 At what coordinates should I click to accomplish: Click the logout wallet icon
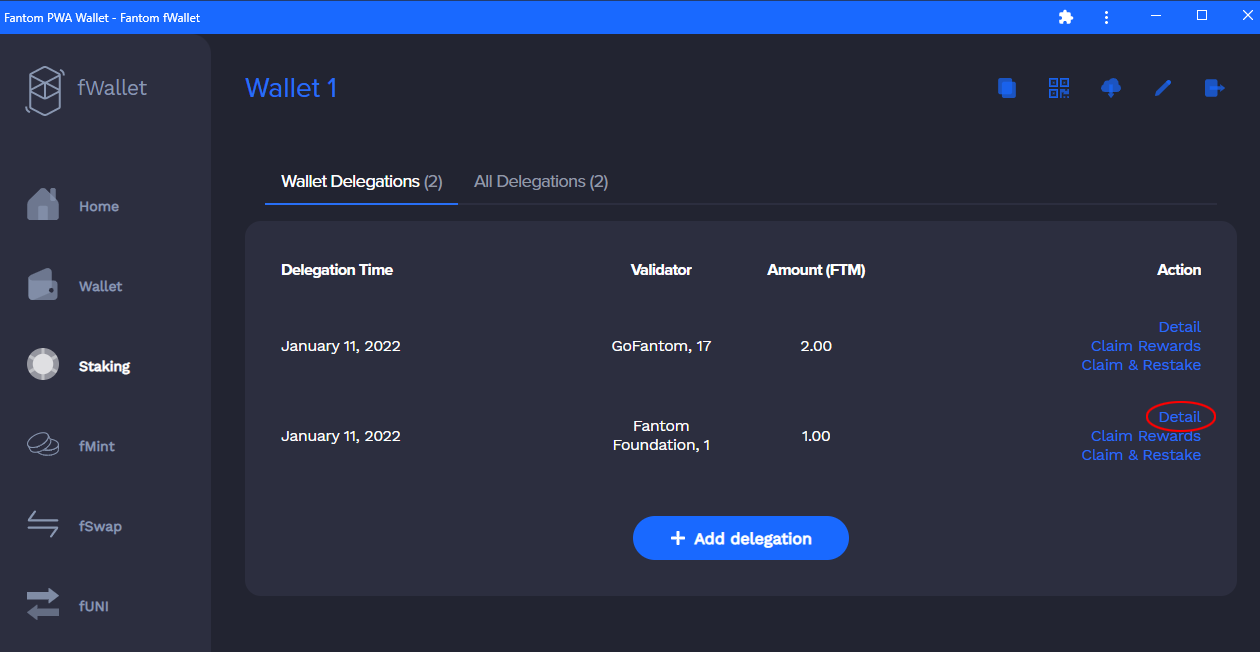click(1214, 88)
